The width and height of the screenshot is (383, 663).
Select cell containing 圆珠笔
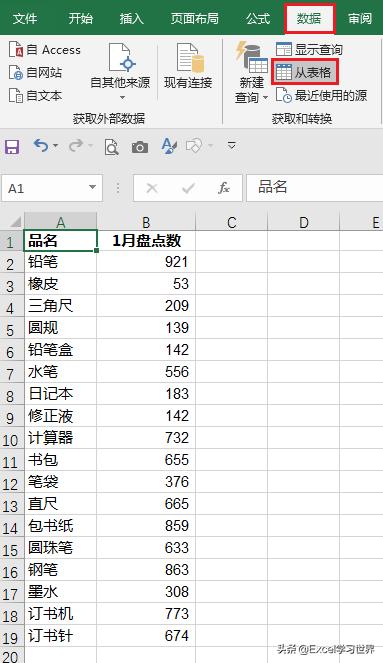[x=61, y=548]
